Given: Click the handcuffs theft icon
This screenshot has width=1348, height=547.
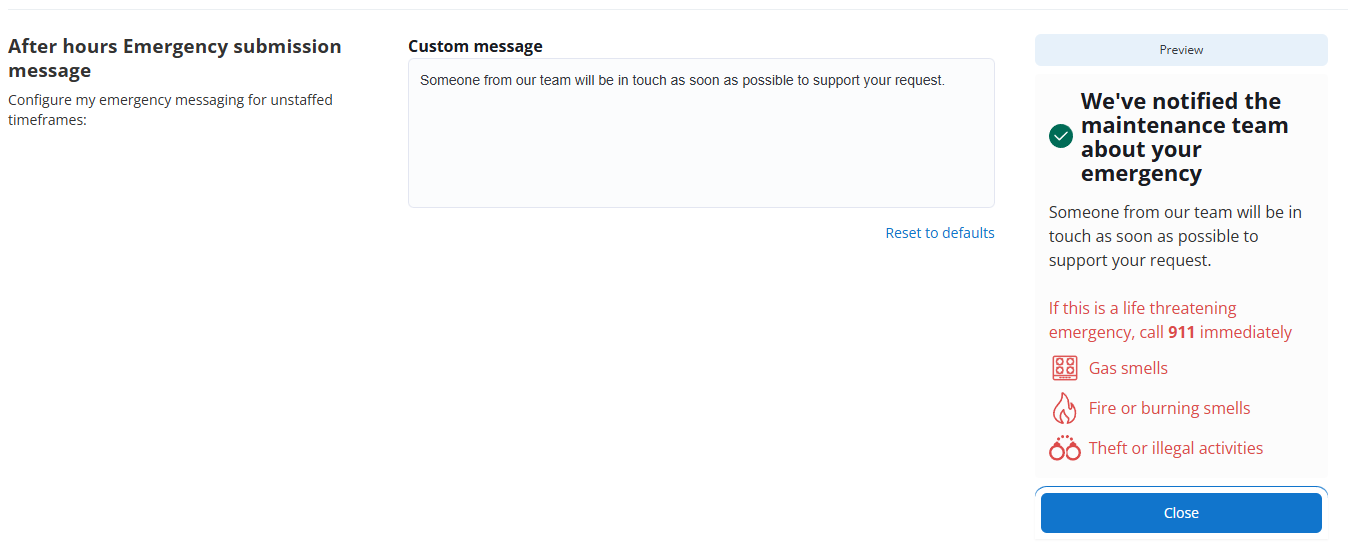Looking at the screenshot, I should click(x=1064, y=448).
